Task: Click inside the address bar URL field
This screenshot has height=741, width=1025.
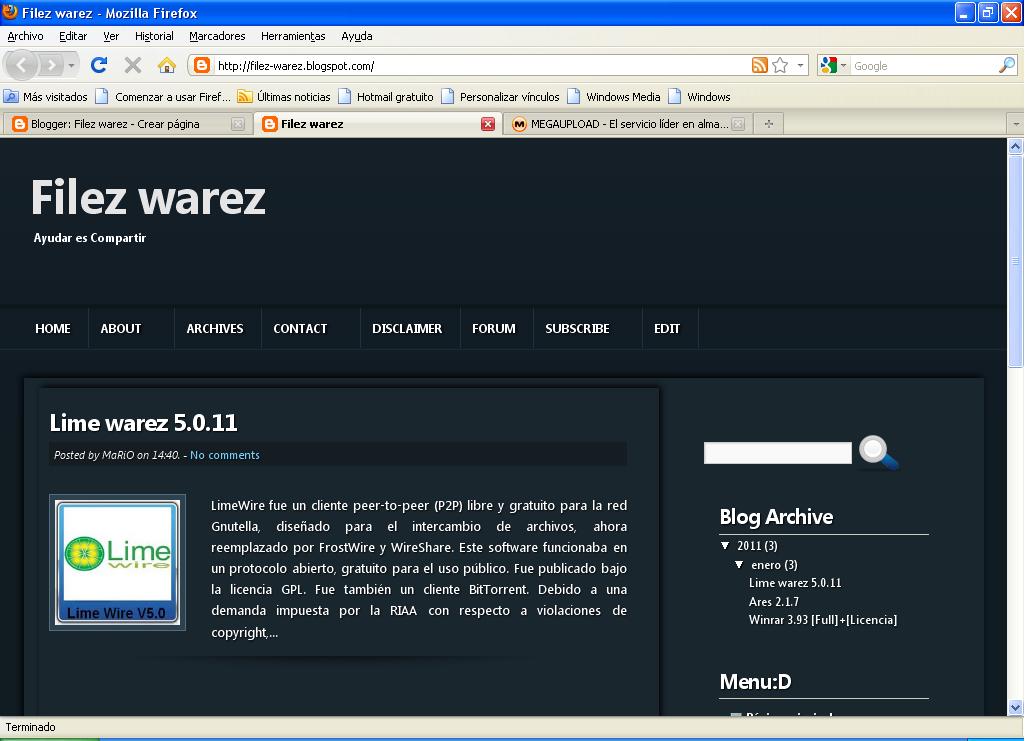Action: (x=400, y=64)
